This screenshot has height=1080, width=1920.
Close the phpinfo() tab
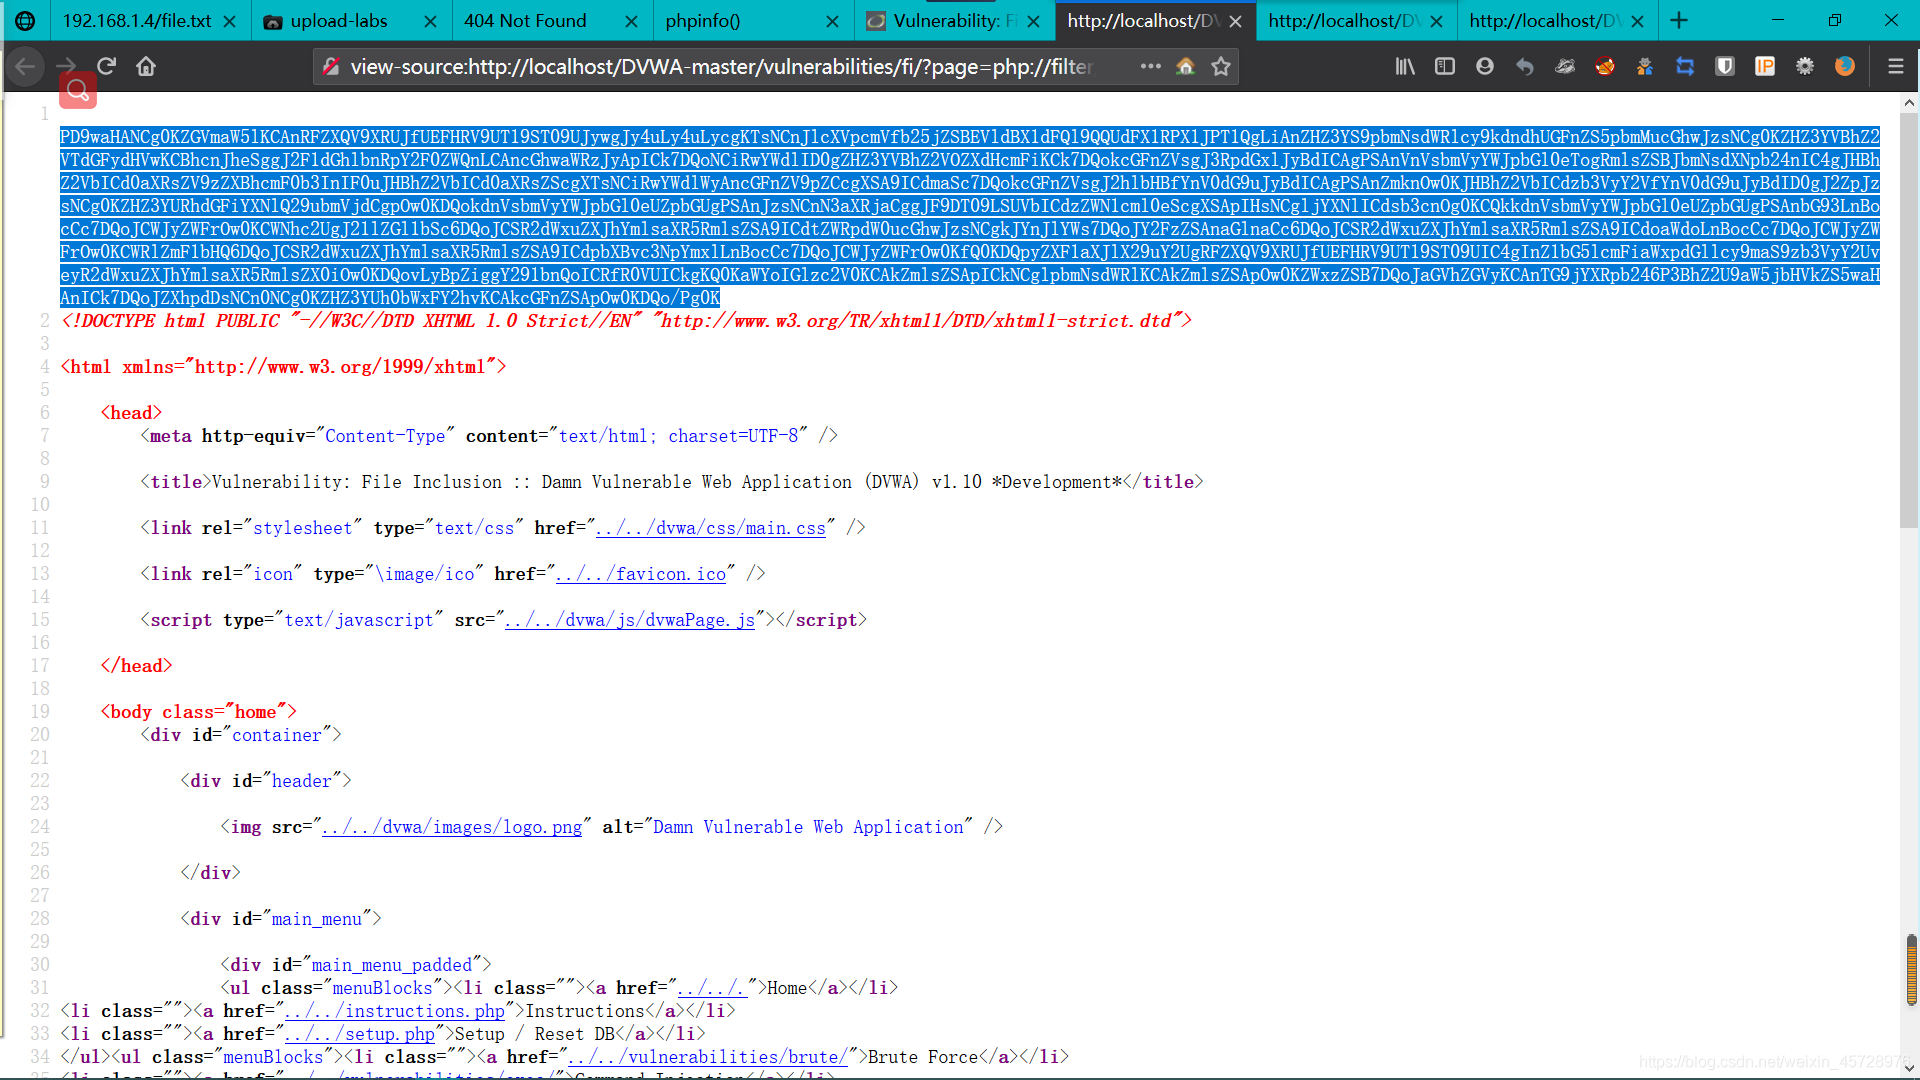pos(833,21)
